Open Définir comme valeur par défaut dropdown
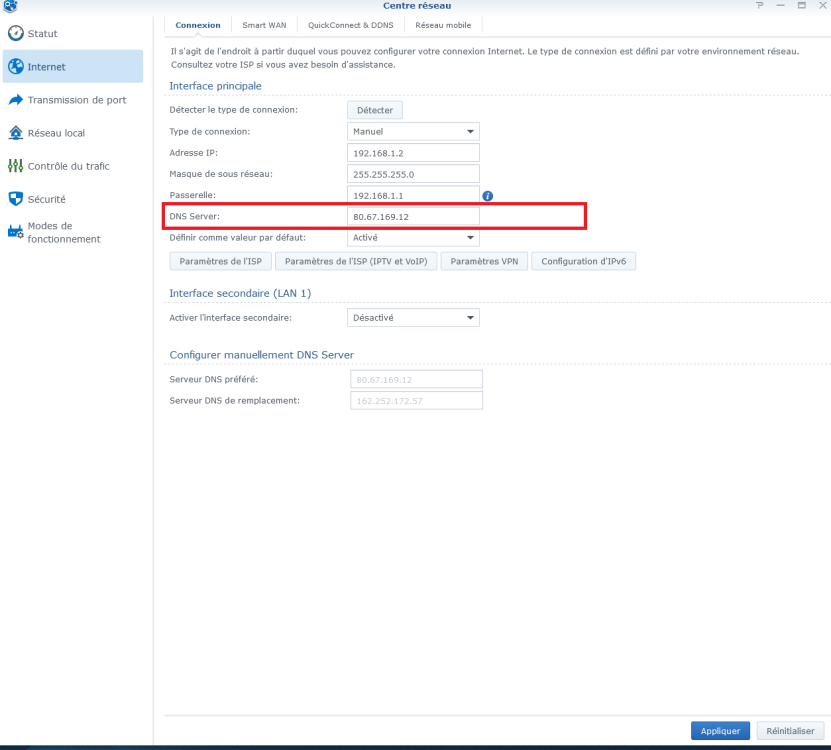 pos(414,238)
